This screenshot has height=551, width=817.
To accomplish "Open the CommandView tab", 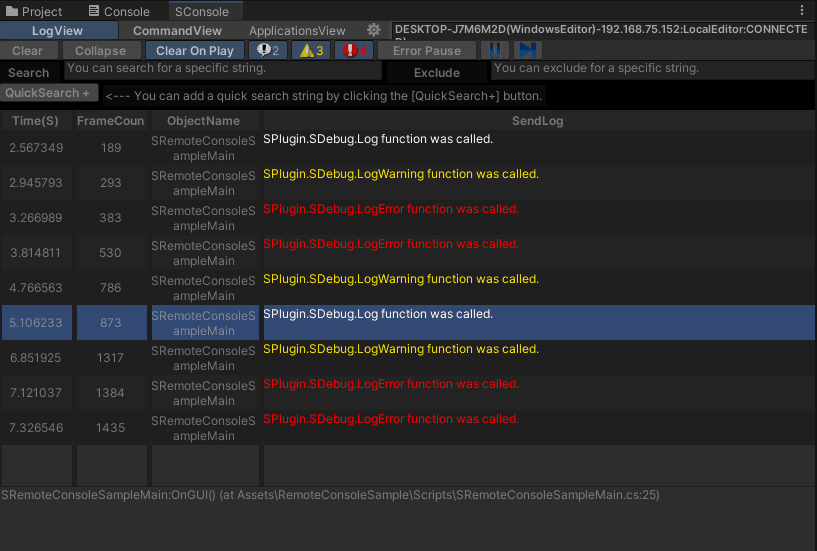I will [x=177, y=31].
